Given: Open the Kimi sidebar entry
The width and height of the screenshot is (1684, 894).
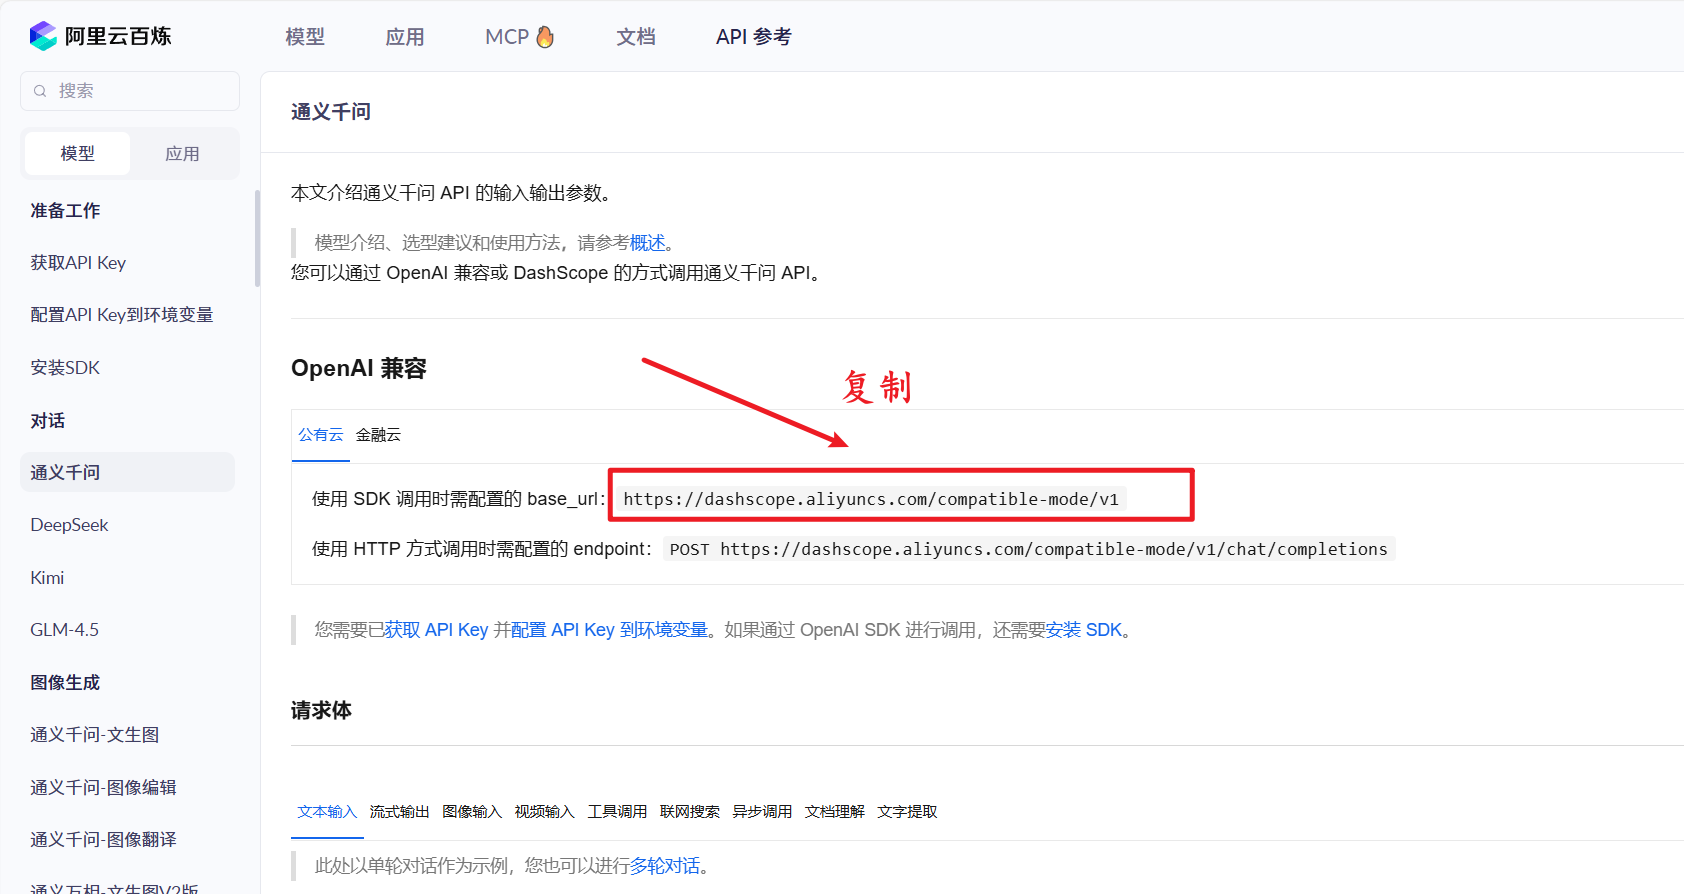Looking at the screenshot, I should point(47,578).
